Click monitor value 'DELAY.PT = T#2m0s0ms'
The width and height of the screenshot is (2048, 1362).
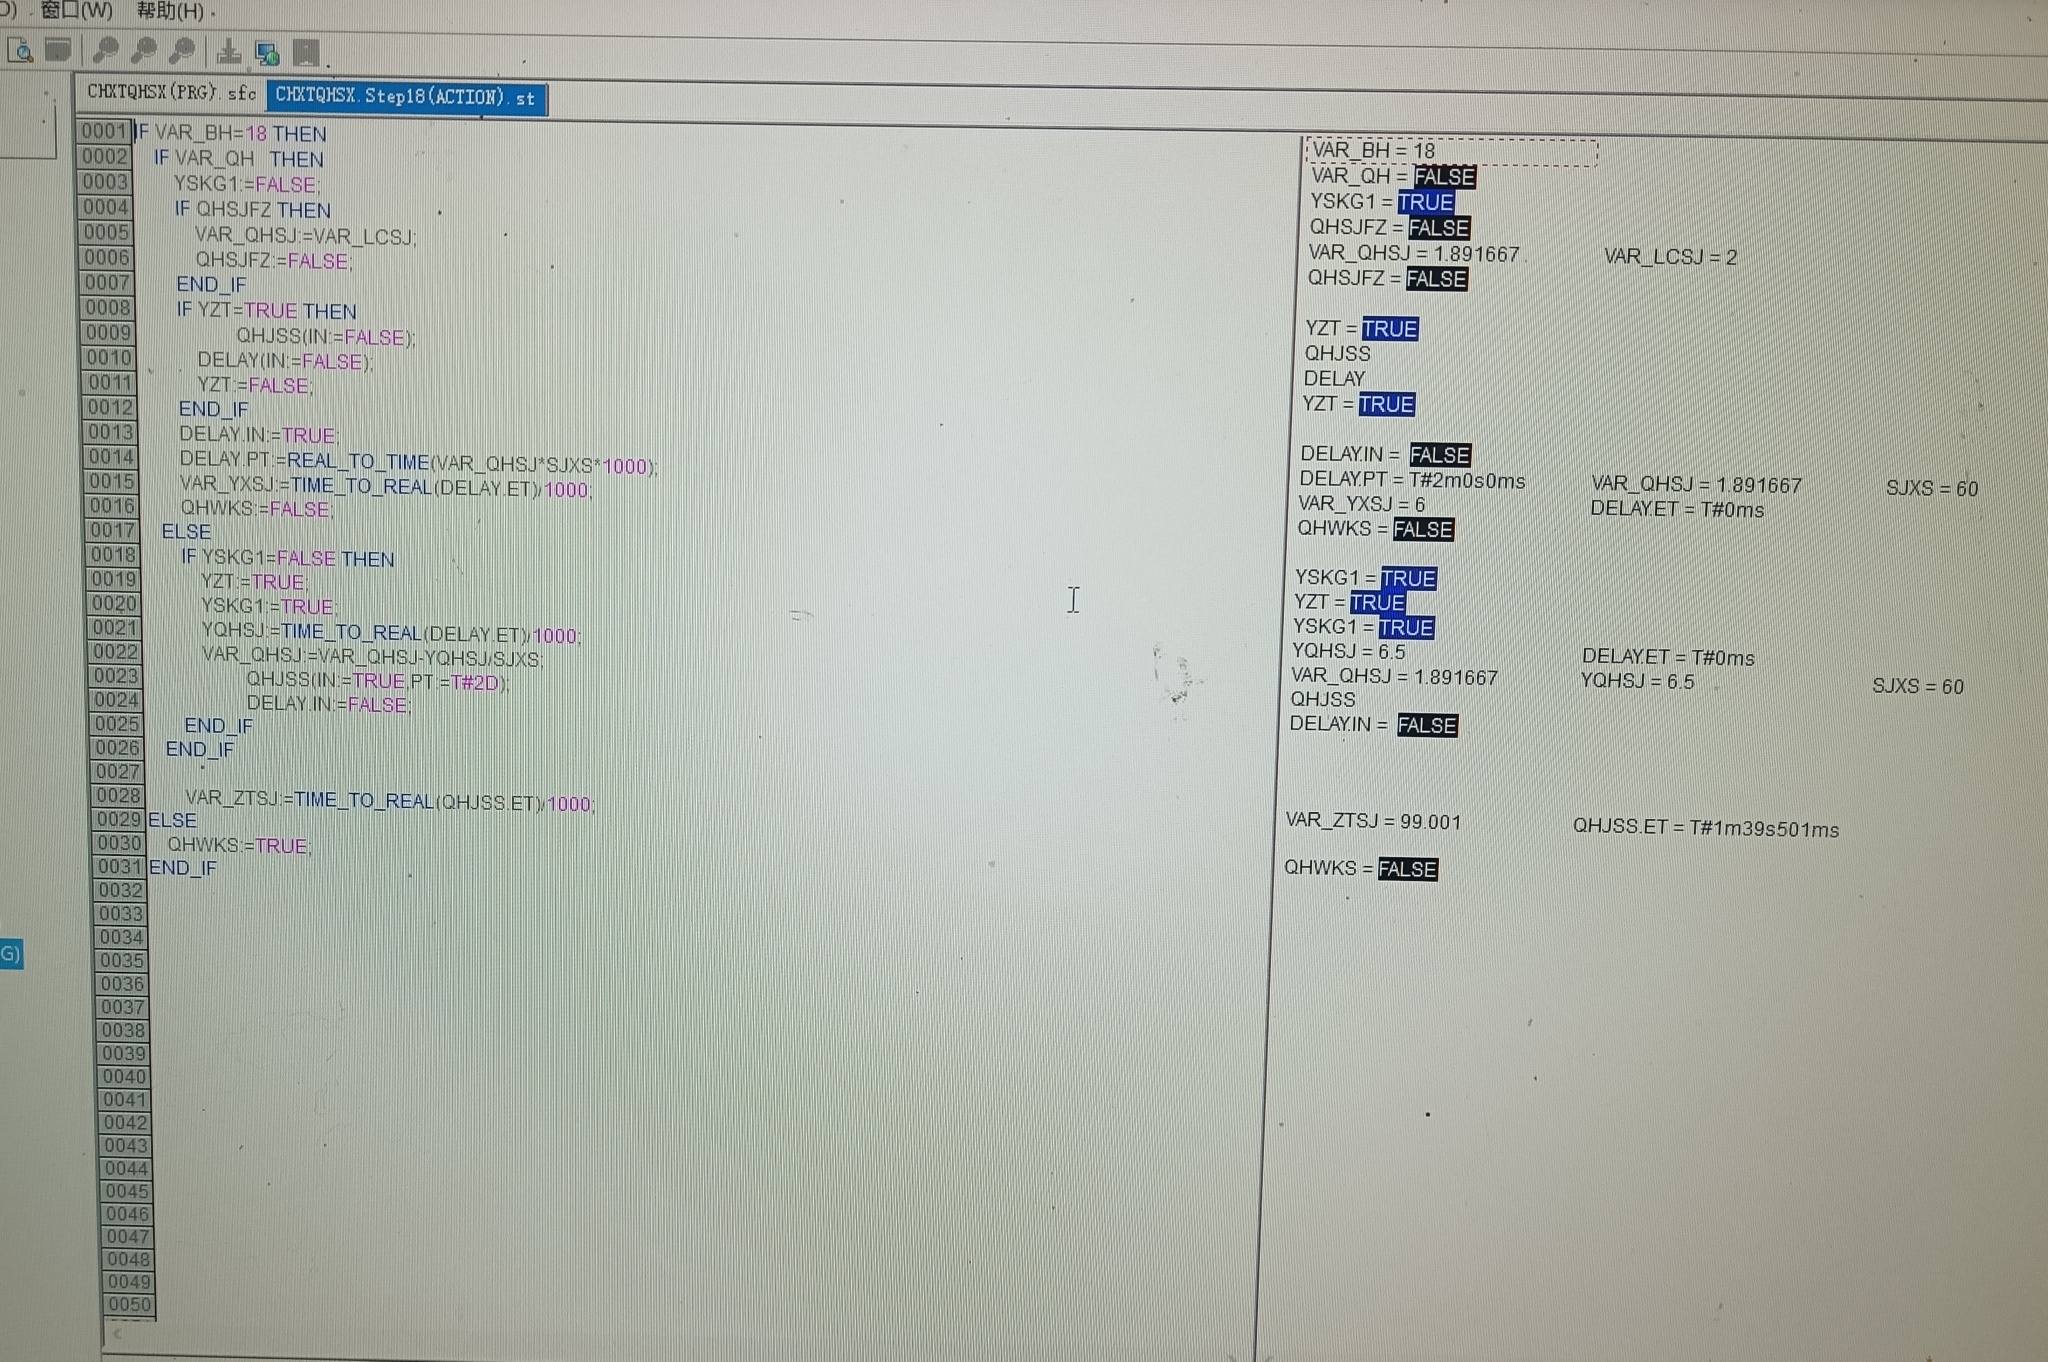coord(1412,480)
